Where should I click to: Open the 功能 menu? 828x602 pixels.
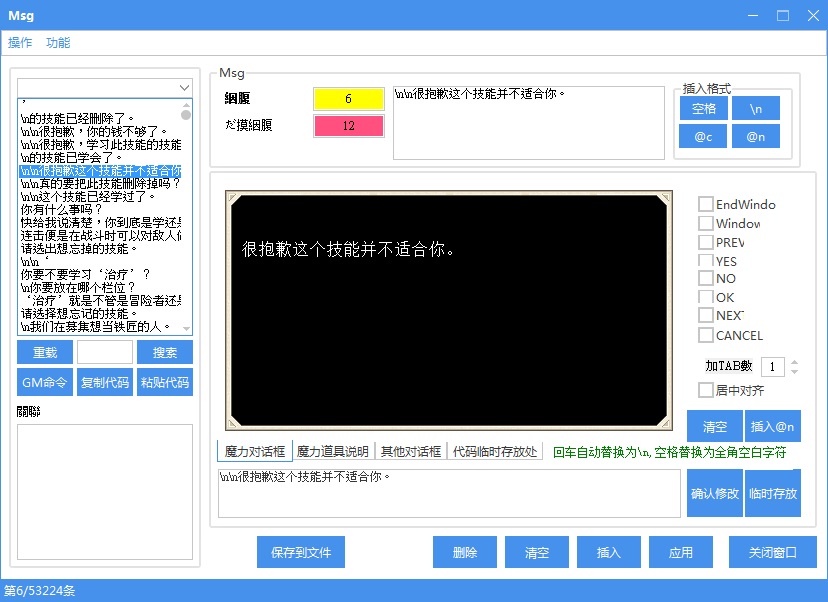pyautogui.click(x=58, y=43)
